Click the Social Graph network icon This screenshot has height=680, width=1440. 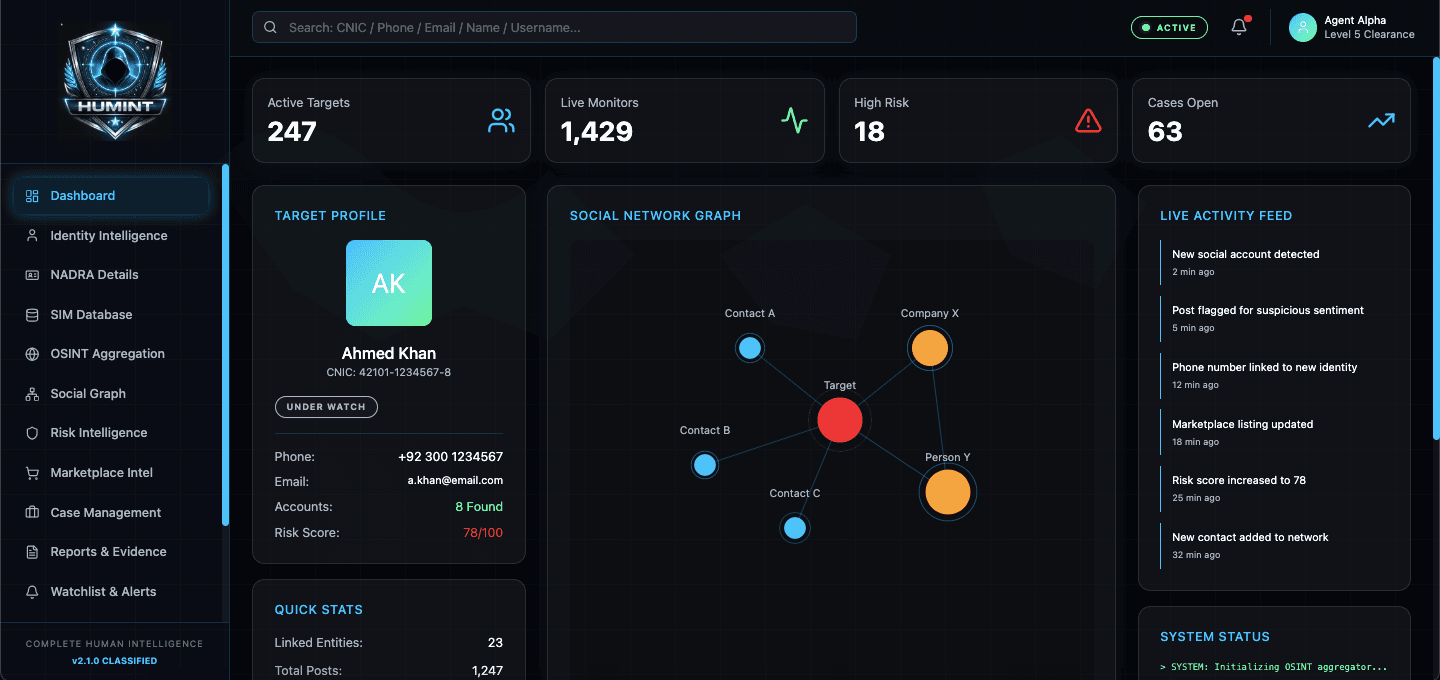[x=32, y=394]
